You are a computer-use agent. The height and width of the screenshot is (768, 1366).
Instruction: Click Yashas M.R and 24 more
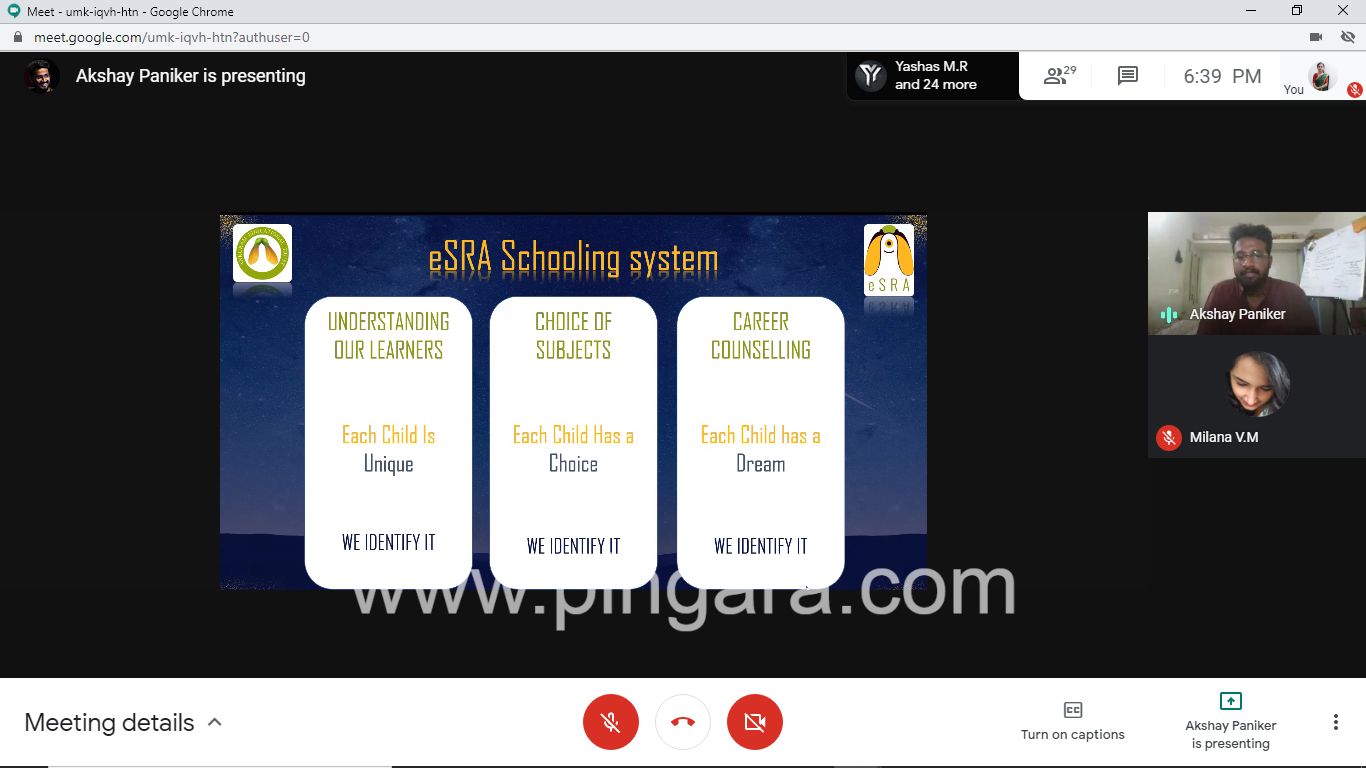tap(933, 76)
